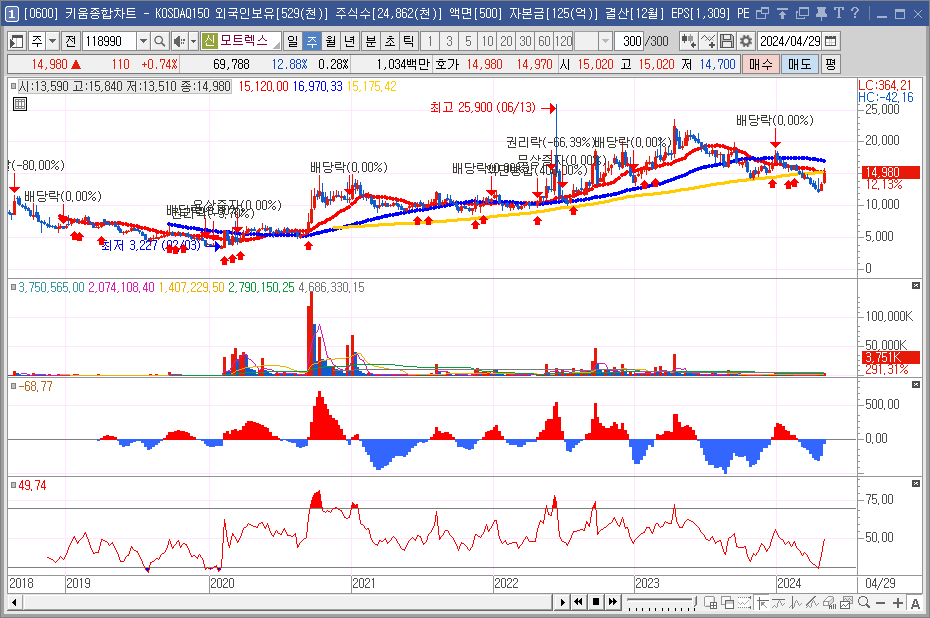This screenshot has height=618, width=930.
Task: Close the 49.74 RSI pane with its X
Action: pos(915,484)
